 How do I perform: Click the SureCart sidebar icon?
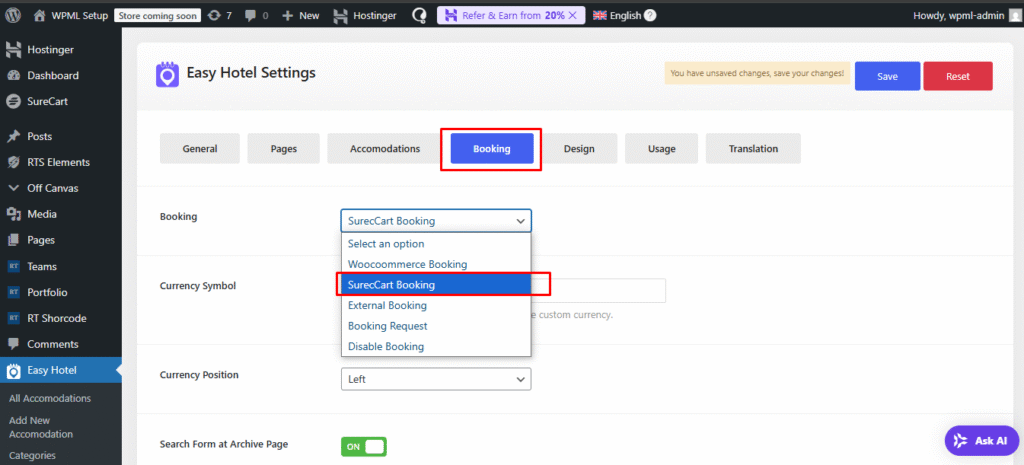tap(13, 101)
